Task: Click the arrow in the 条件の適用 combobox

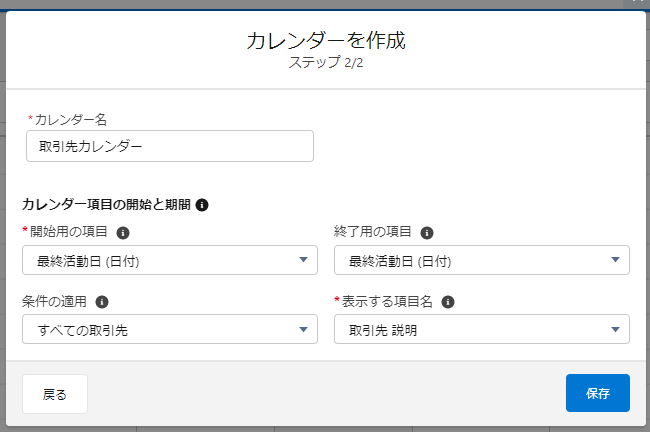Action: point(303,330)
